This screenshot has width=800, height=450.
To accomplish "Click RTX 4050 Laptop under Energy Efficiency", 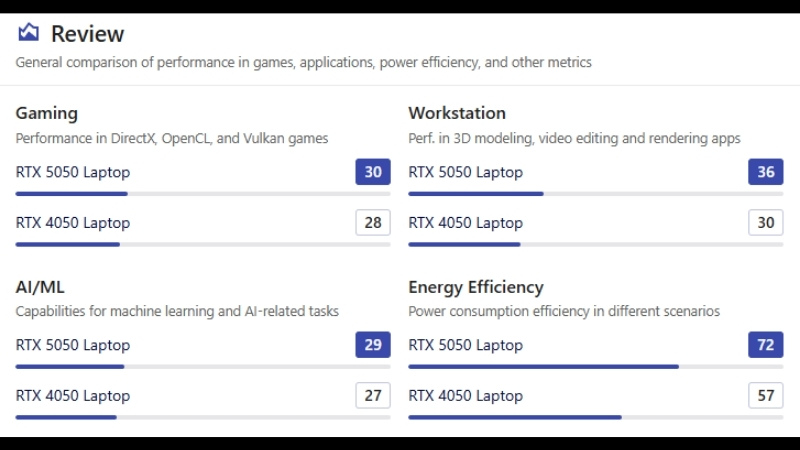I will (x=465, y=395).
